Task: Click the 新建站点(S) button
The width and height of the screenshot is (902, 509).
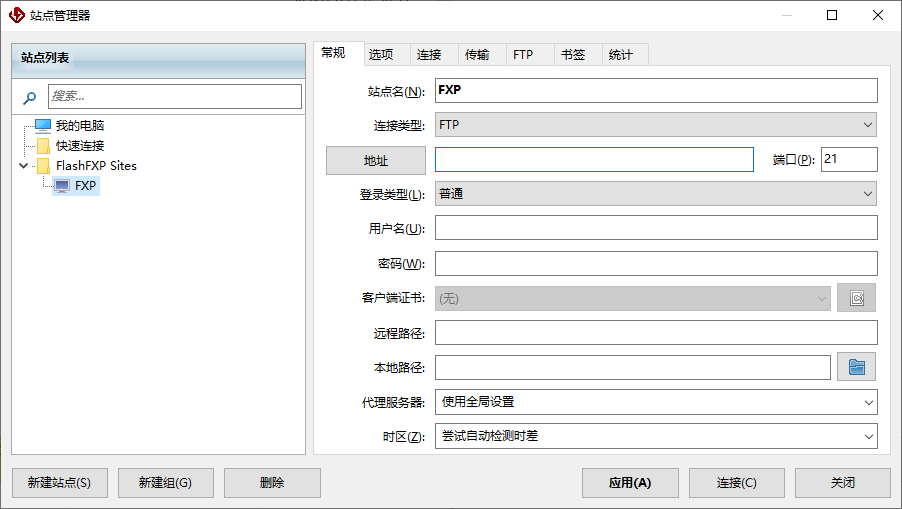Action: point(59,483)
